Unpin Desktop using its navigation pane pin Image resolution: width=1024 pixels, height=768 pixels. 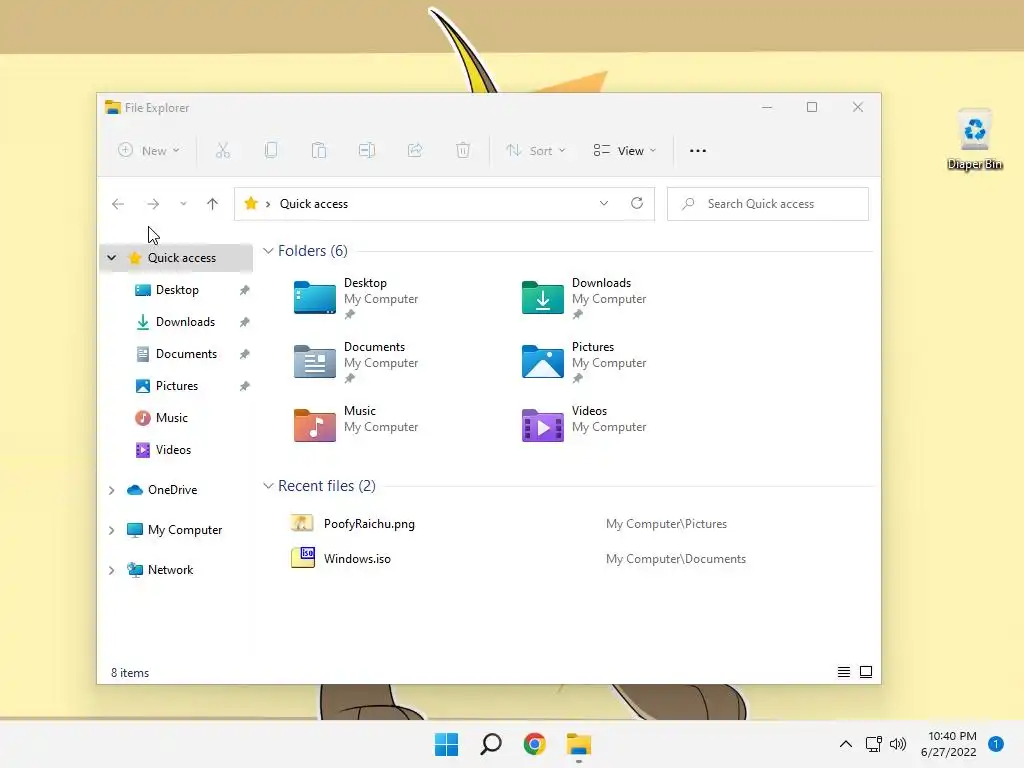point(244,290)
